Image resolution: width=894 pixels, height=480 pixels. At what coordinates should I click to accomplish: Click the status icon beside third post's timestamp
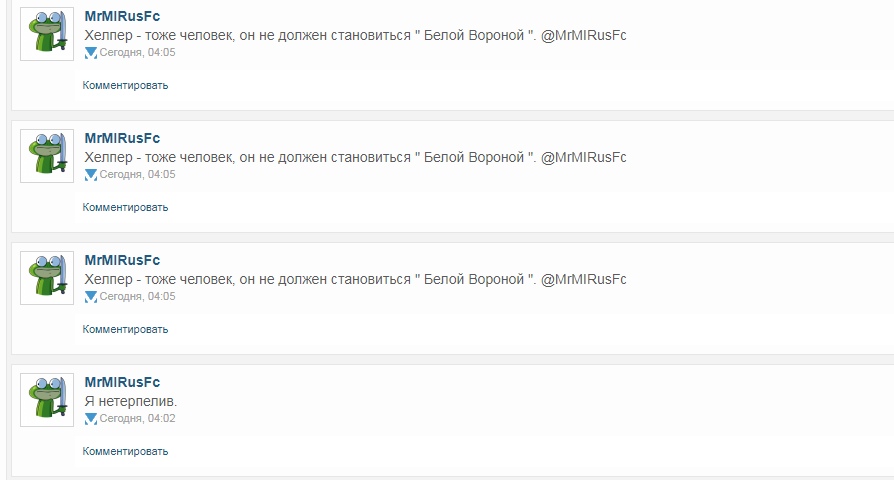(91, 297)
